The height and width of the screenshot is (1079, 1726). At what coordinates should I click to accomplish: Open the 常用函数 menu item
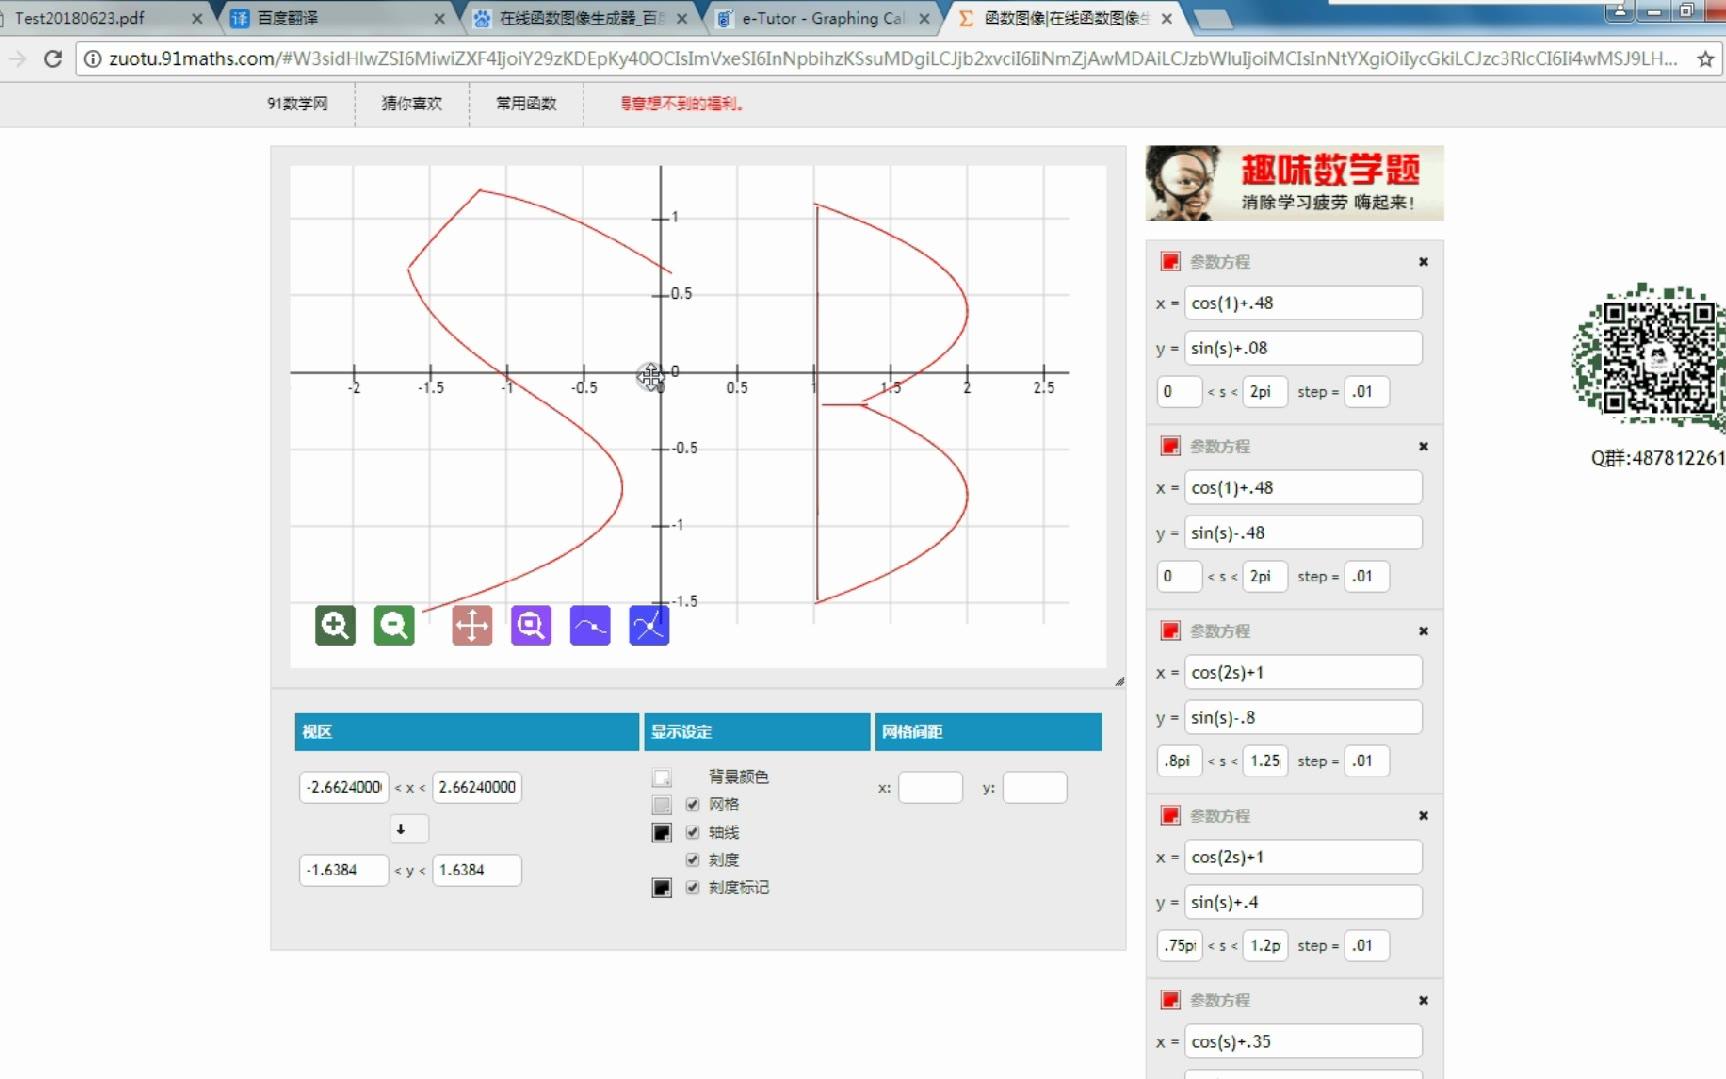coord(526,103)
